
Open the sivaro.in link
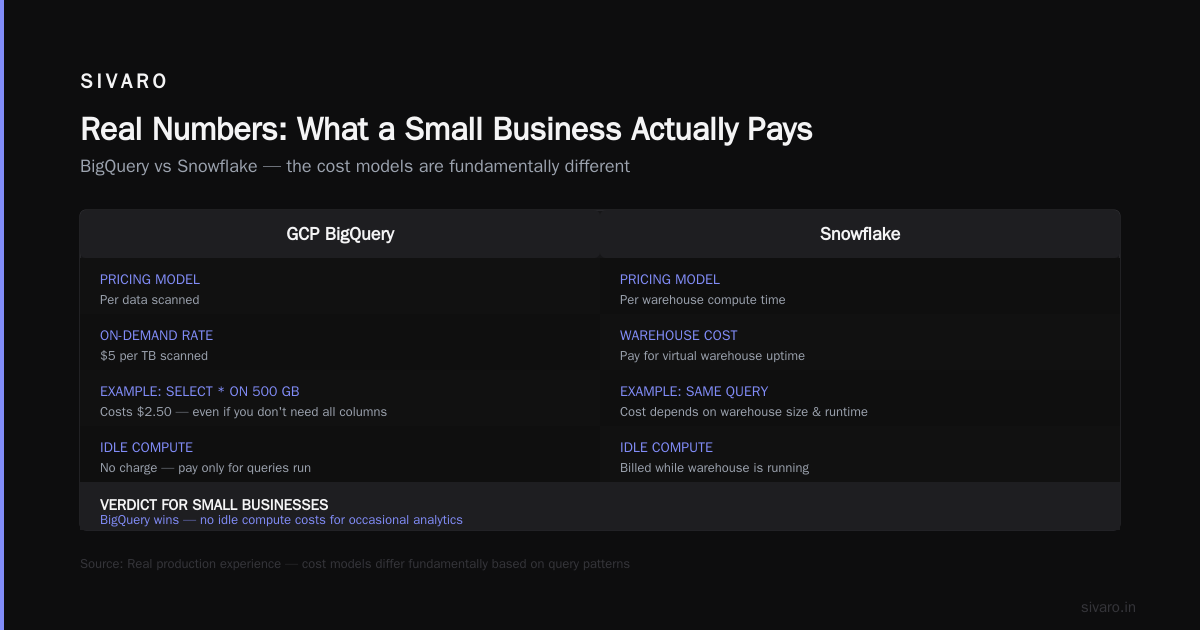(1108, 607)
